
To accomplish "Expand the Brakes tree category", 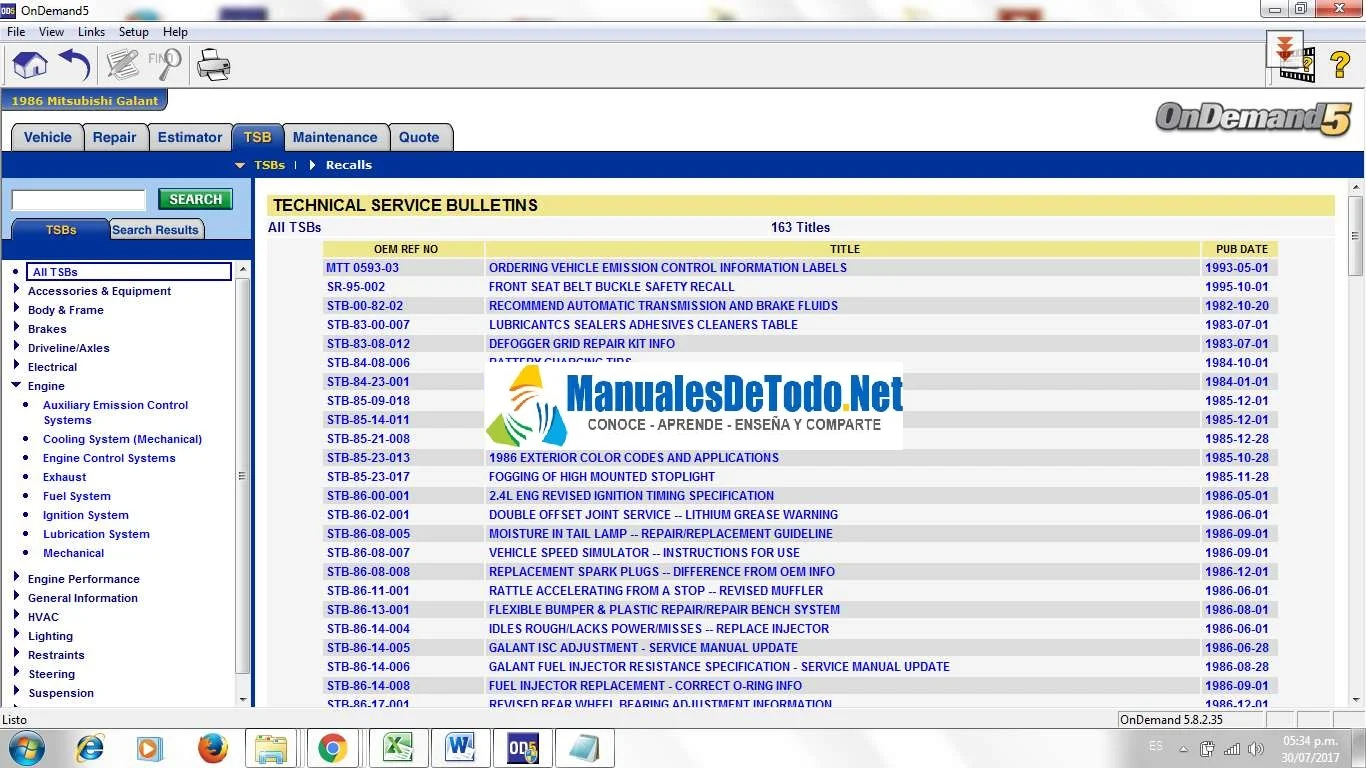I will click(x=16, y=328).
